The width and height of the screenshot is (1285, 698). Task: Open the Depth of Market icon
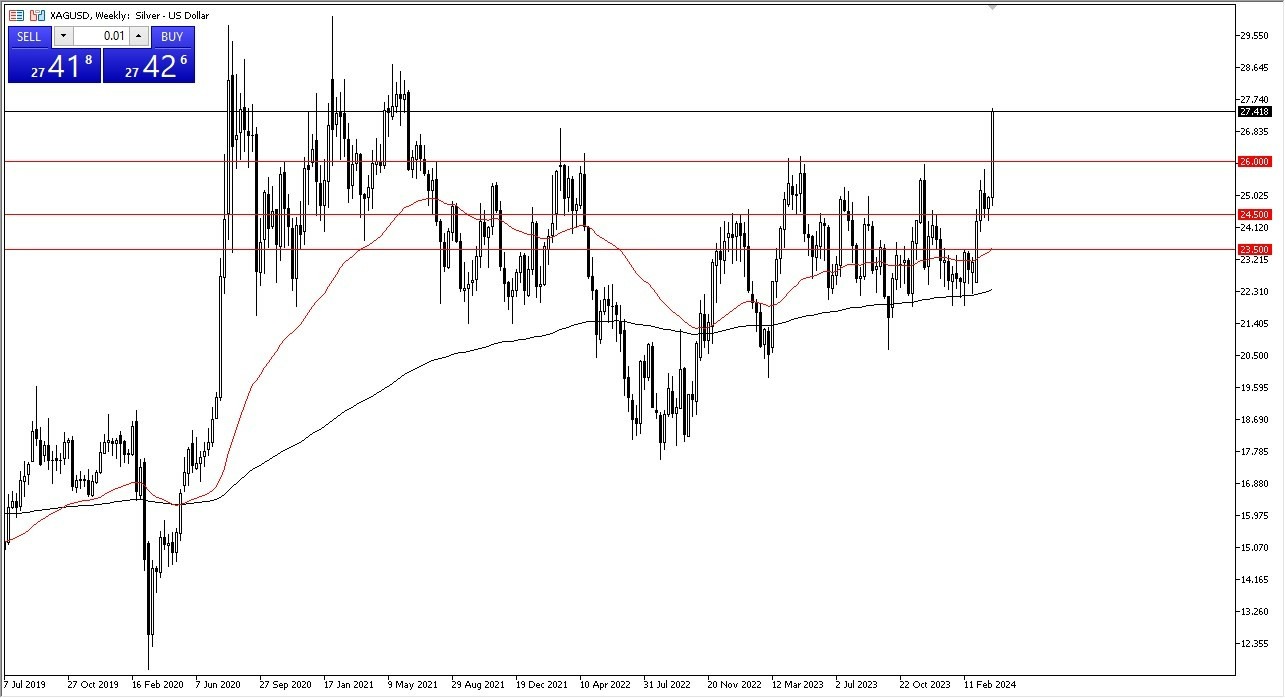[x=16, y=14]
